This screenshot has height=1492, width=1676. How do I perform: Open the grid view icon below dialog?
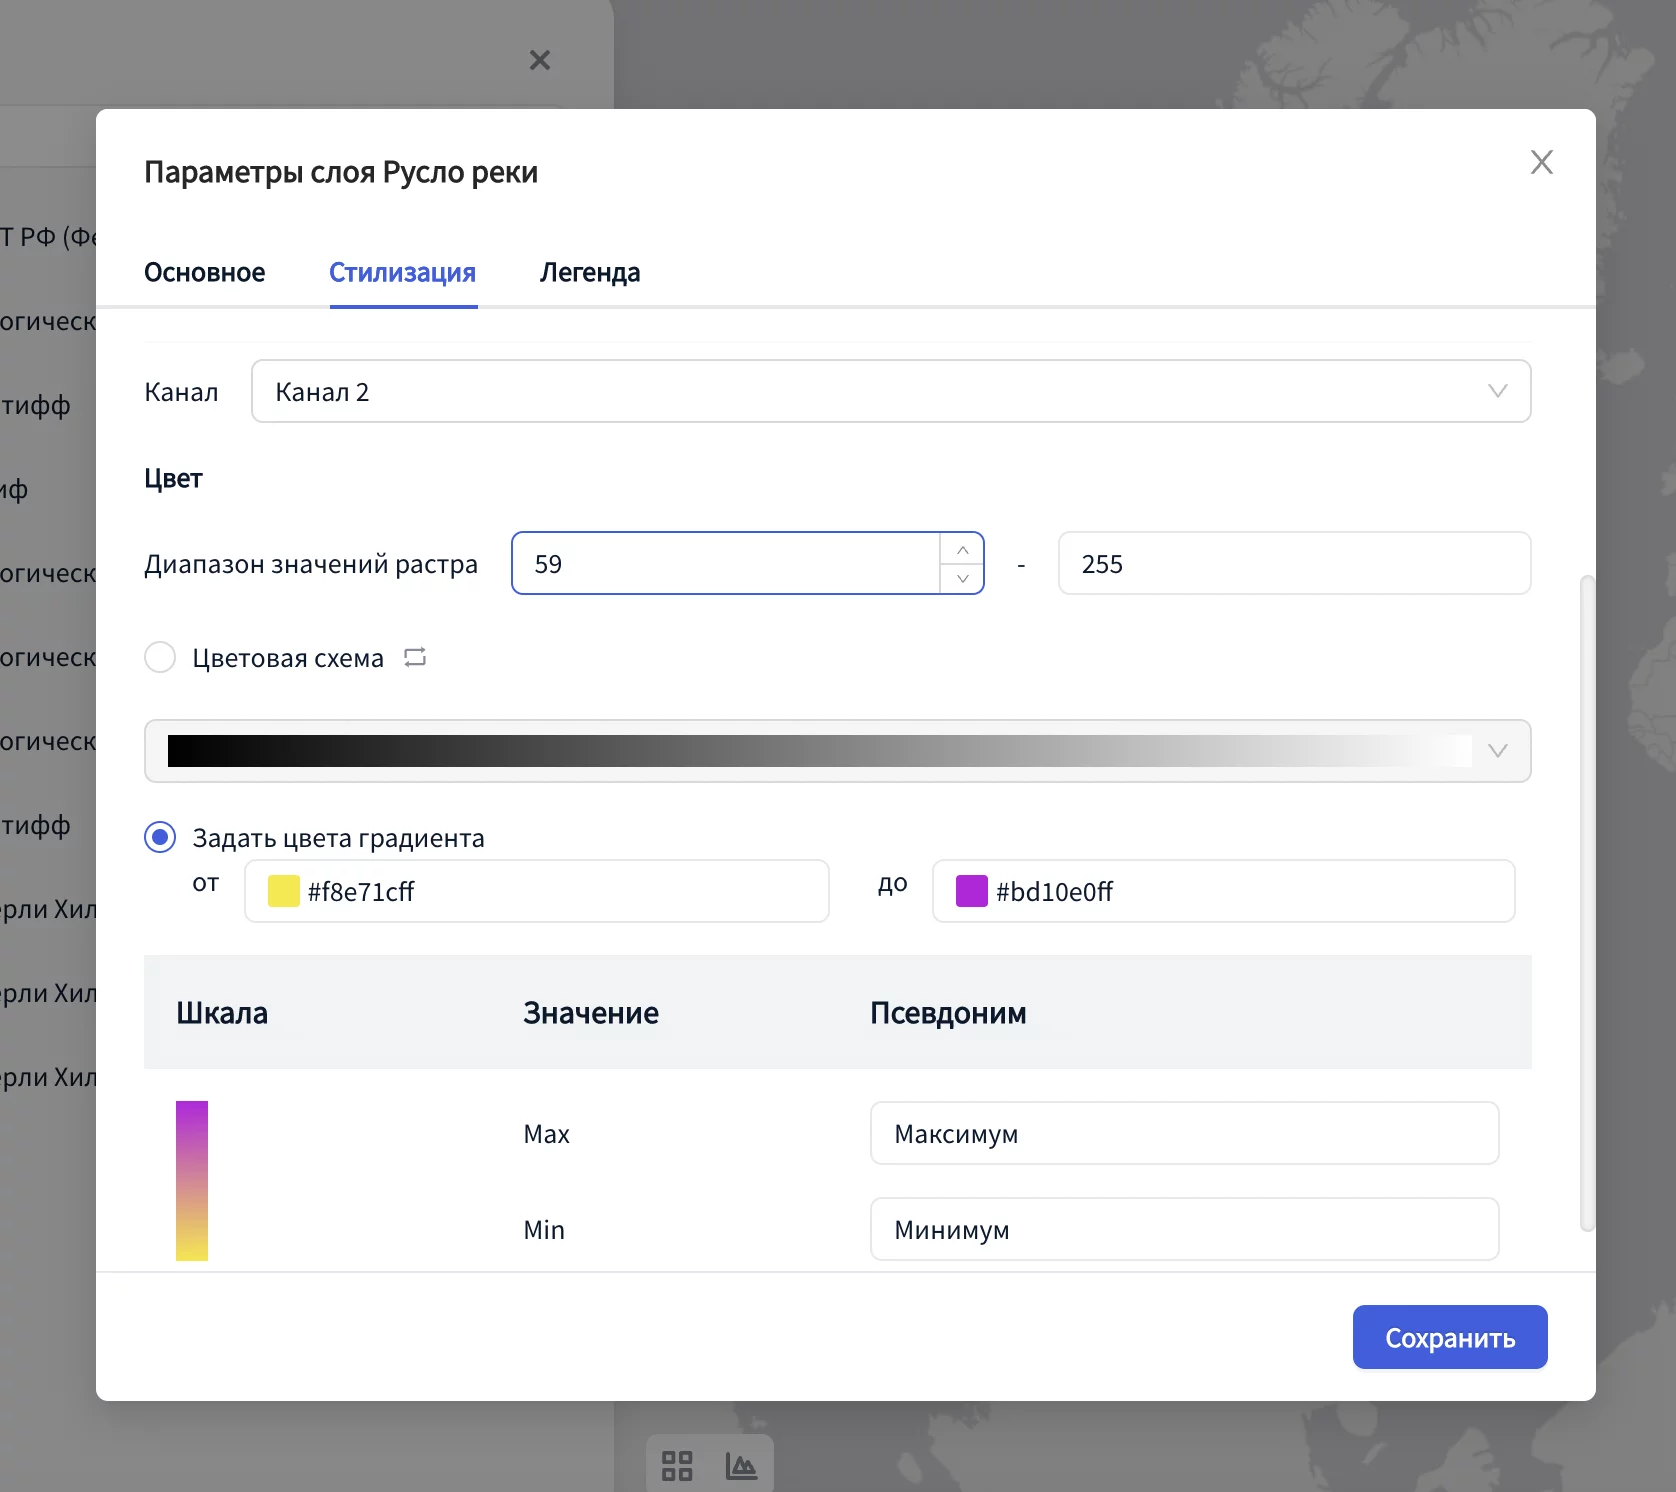(677, 1466)
